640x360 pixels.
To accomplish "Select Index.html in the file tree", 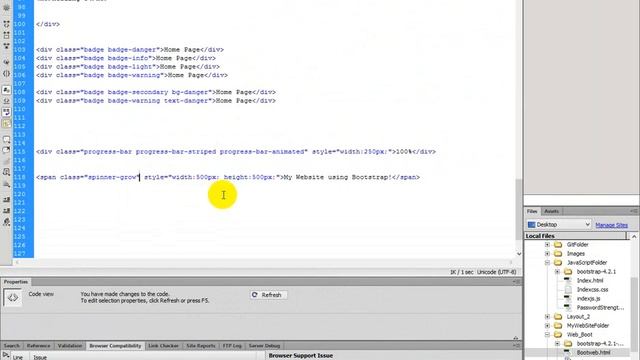I will click(590, 281).
